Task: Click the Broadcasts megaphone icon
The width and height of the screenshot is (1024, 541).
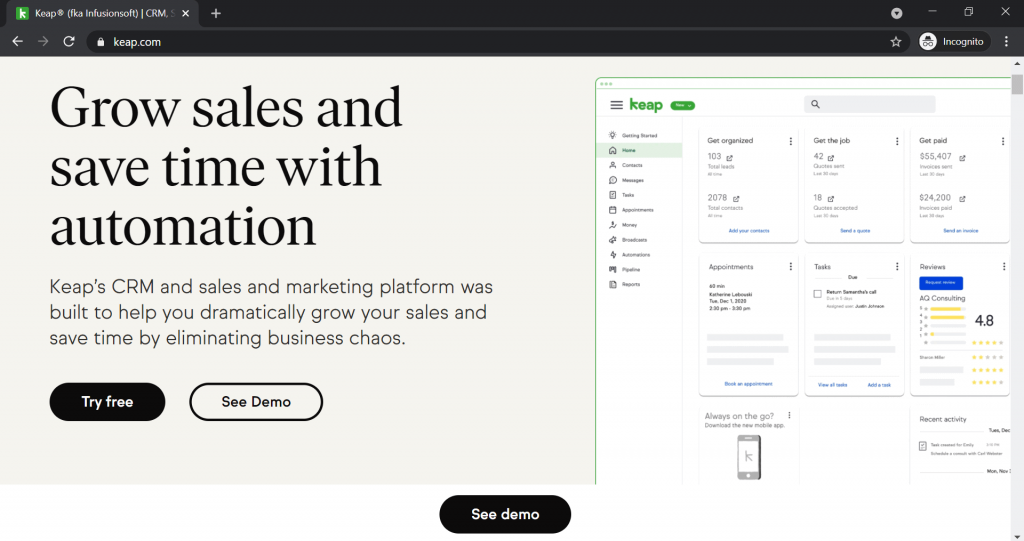Action: click(613, 240)
